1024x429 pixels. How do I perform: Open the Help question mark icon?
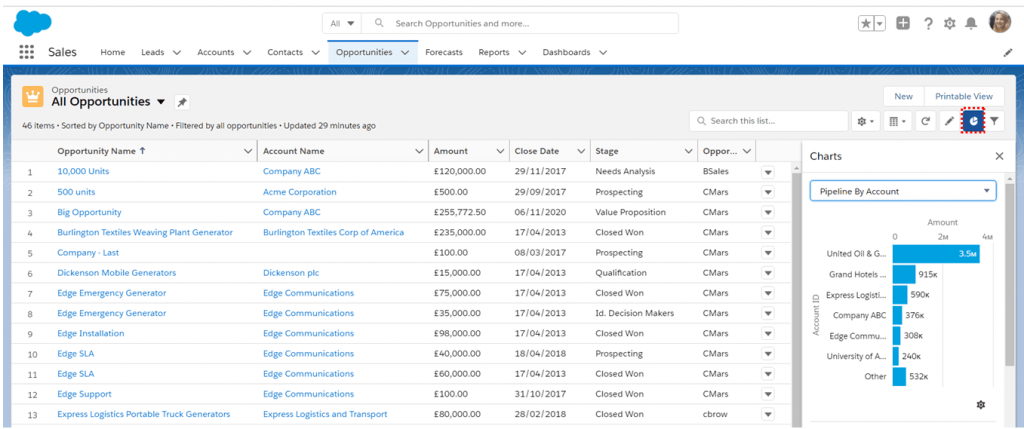[x=928, y=24]
